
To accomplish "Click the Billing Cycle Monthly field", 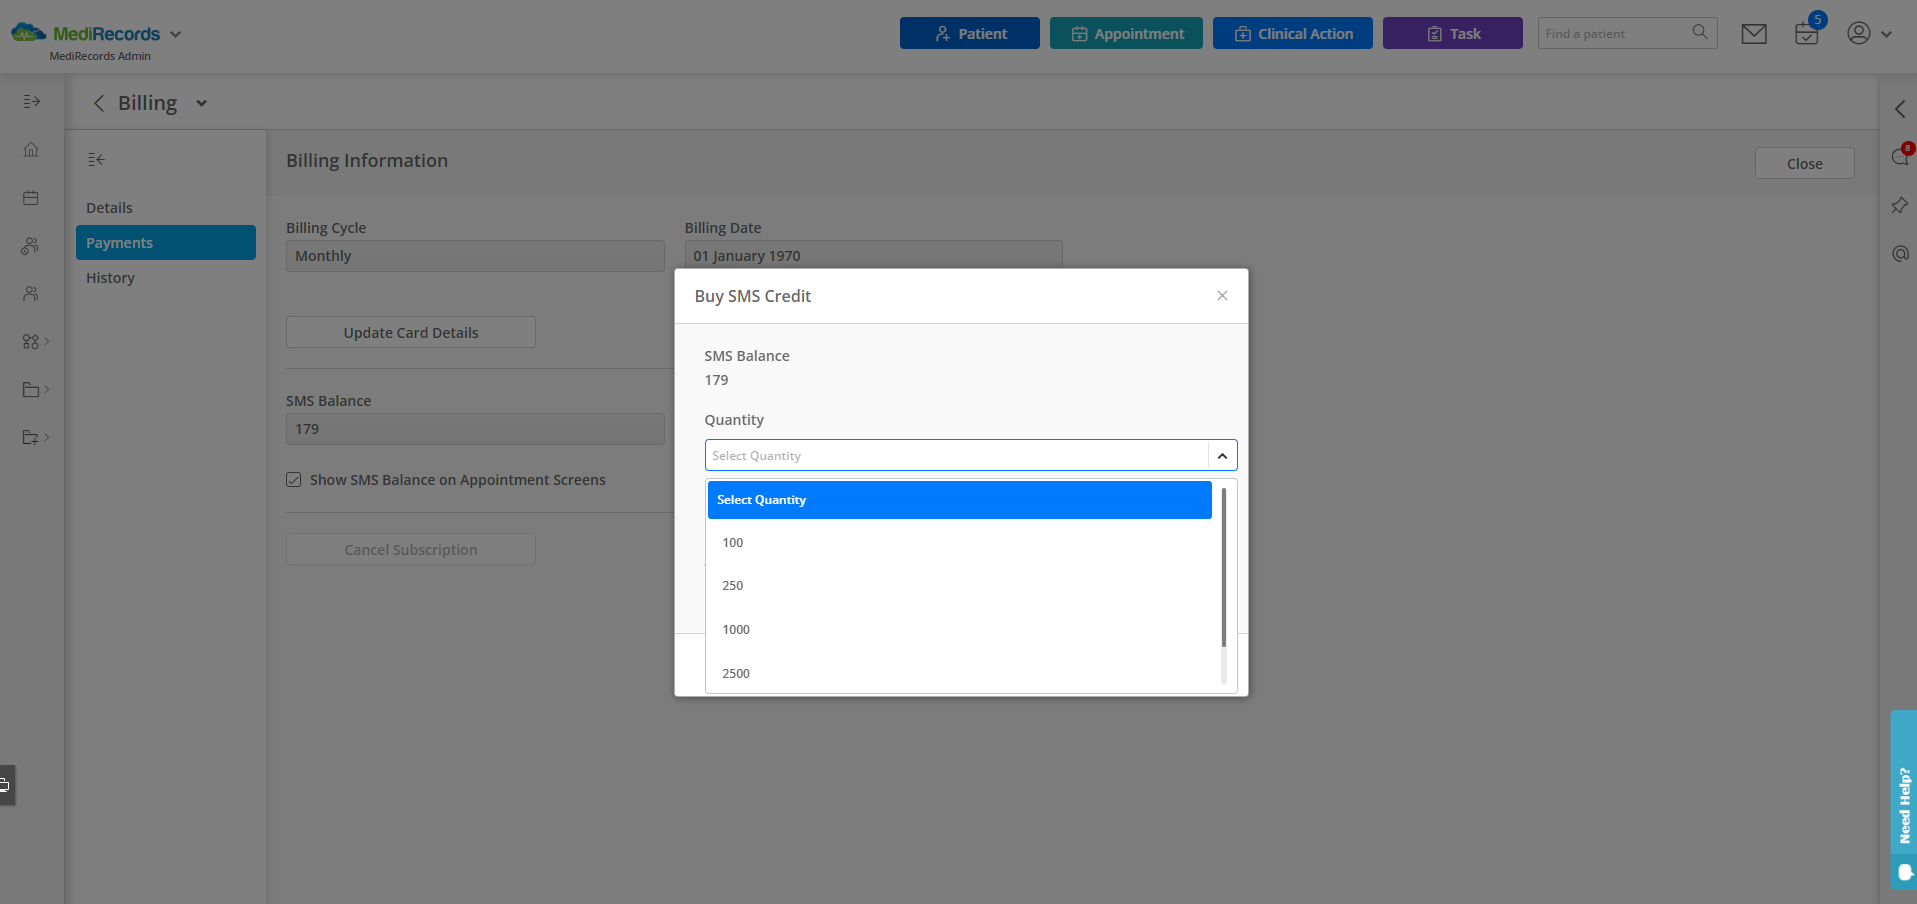I will [475, 256].
